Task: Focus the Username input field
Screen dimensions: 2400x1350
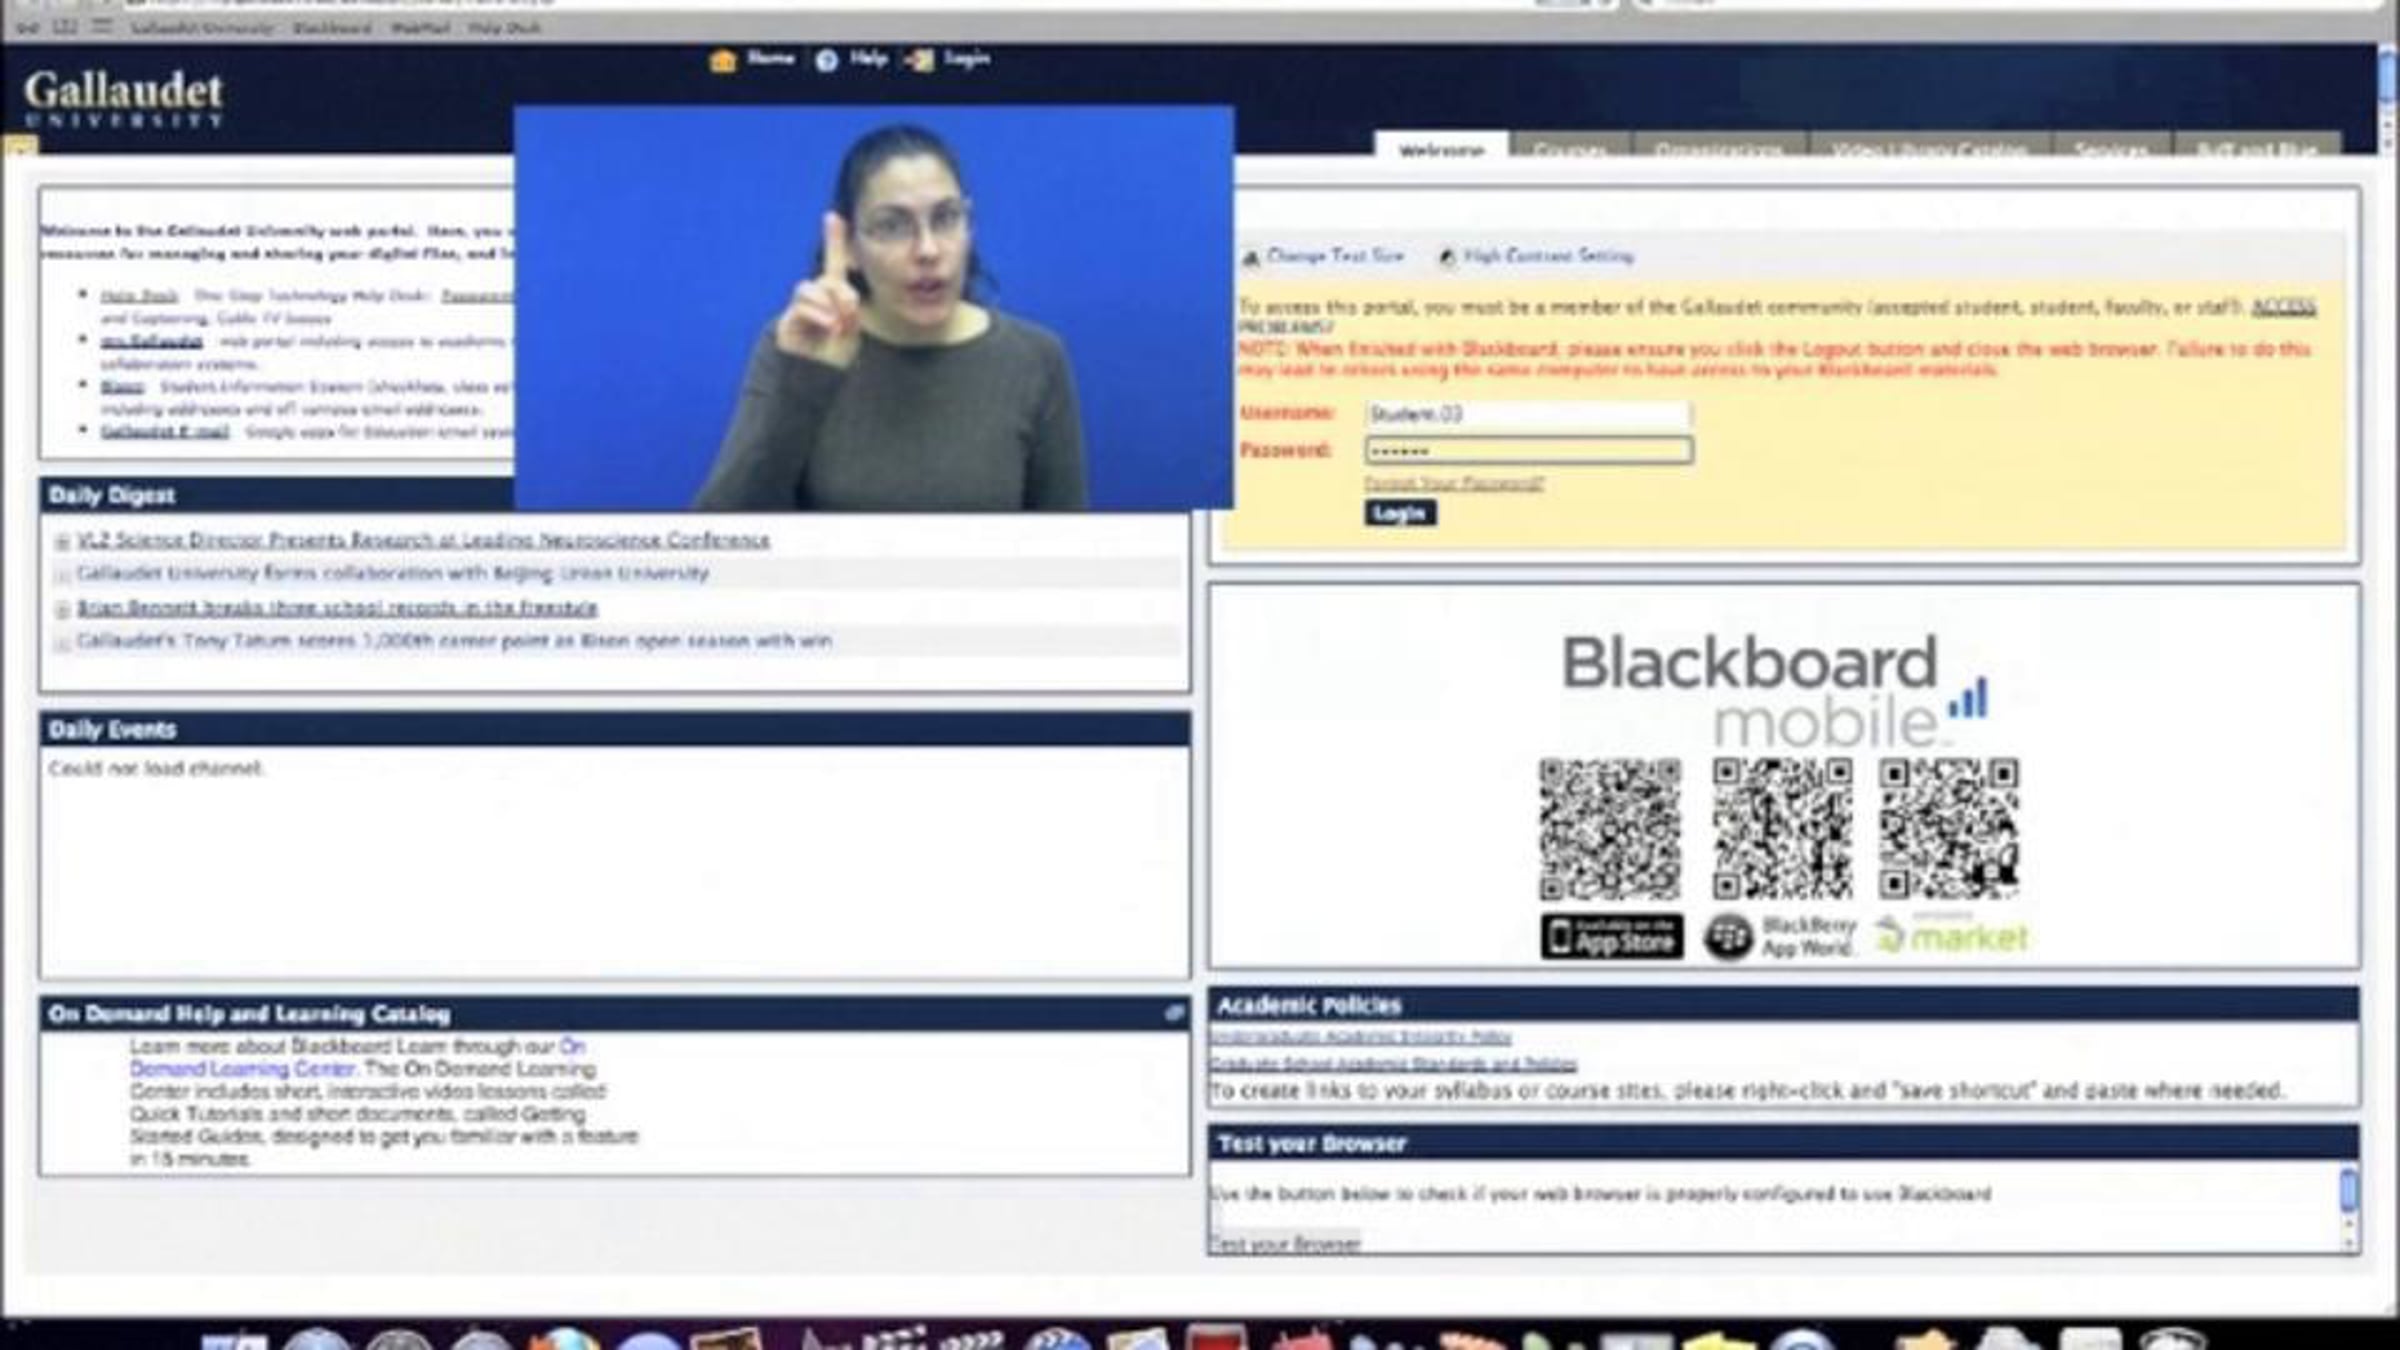Action: pos(1528,413)
